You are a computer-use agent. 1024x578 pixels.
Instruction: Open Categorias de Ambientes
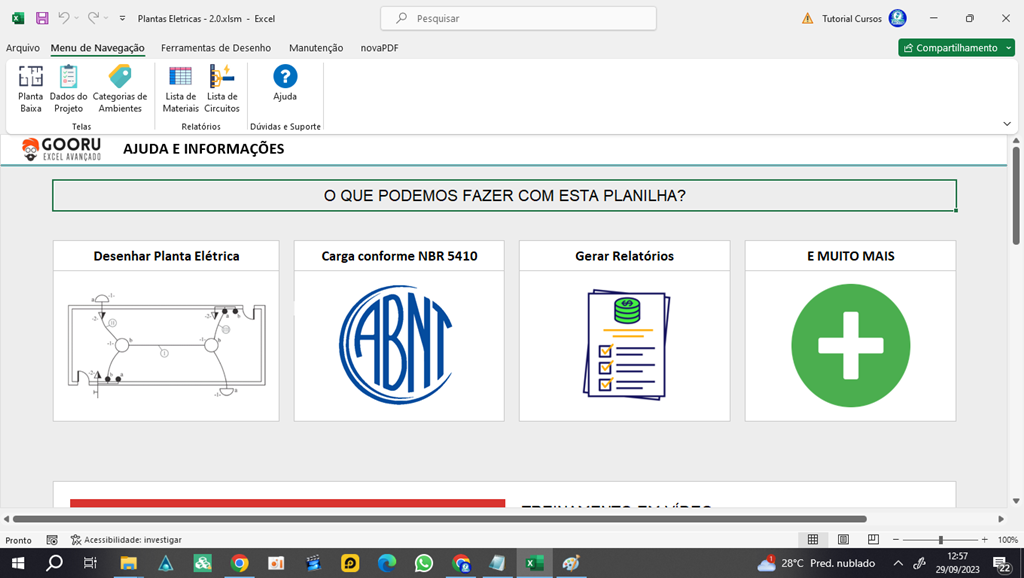click(120, 89)
